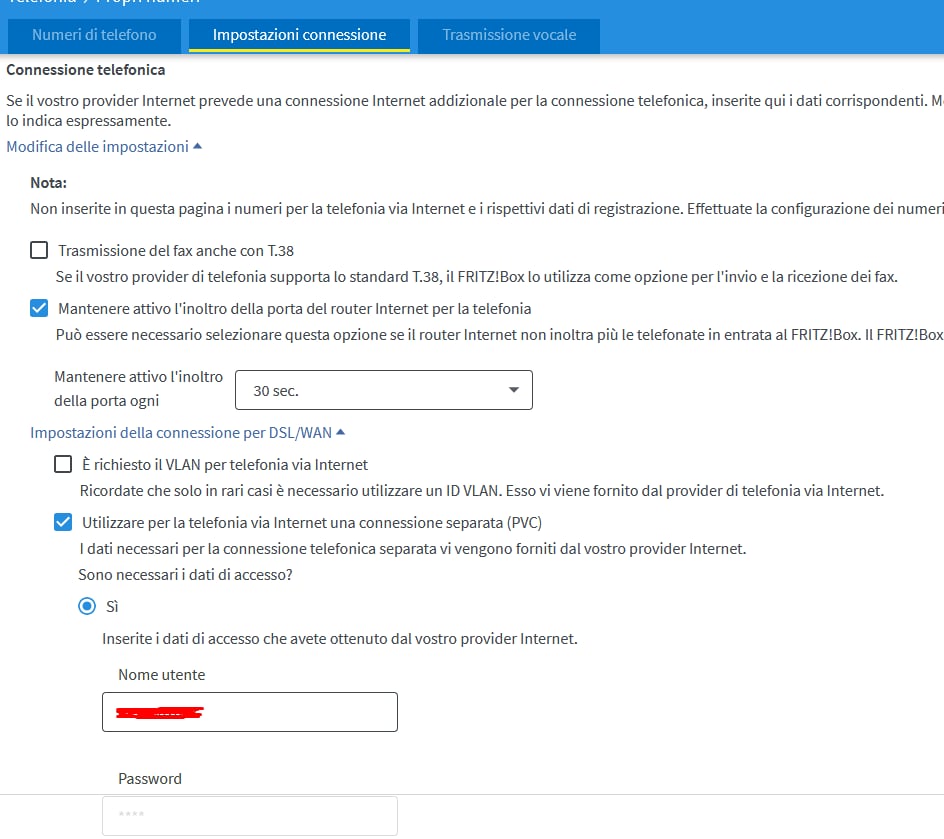Collapse Impostazioni della connessione per DSL/WAN
The height and width of the screenshot is (839, 944).
pyautogui.click(x=187, y=433)
